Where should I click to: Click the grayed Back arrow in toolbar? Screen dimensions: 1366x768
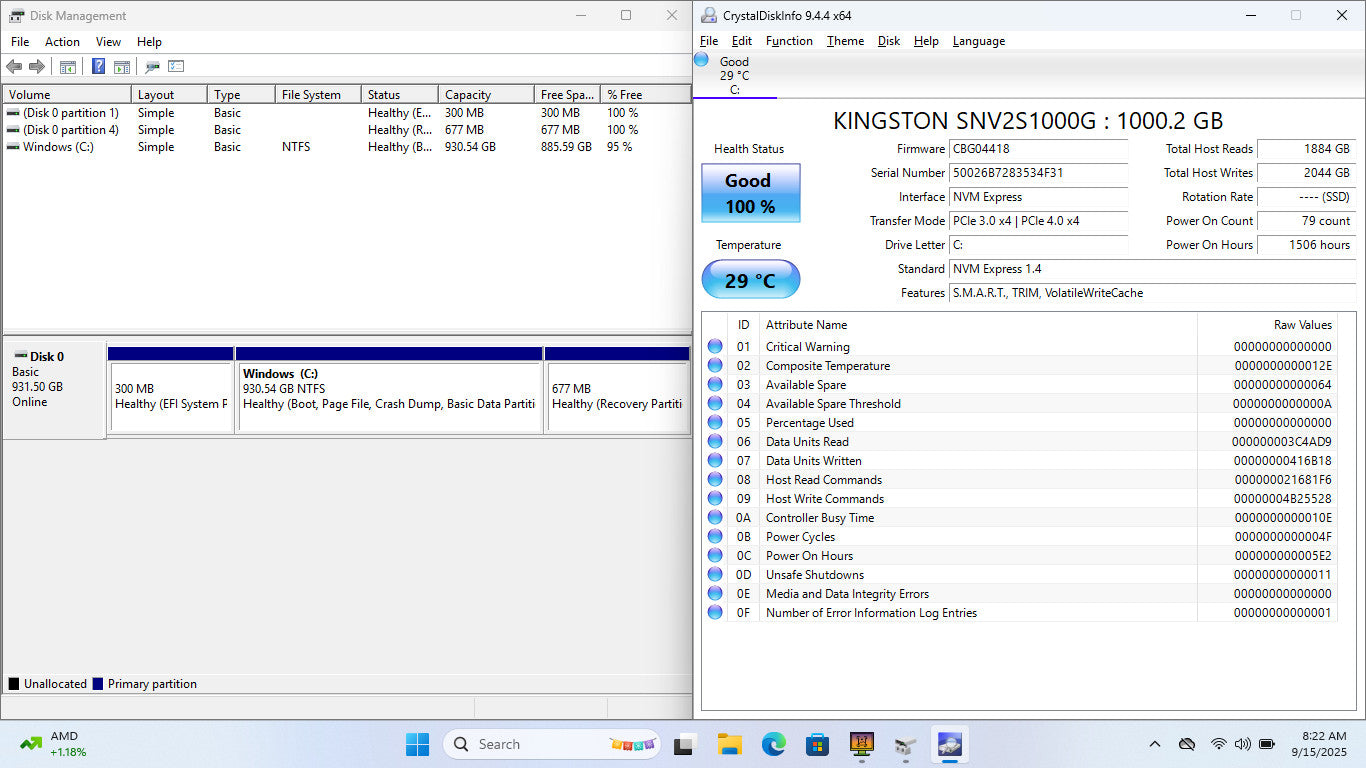point(14,67)
